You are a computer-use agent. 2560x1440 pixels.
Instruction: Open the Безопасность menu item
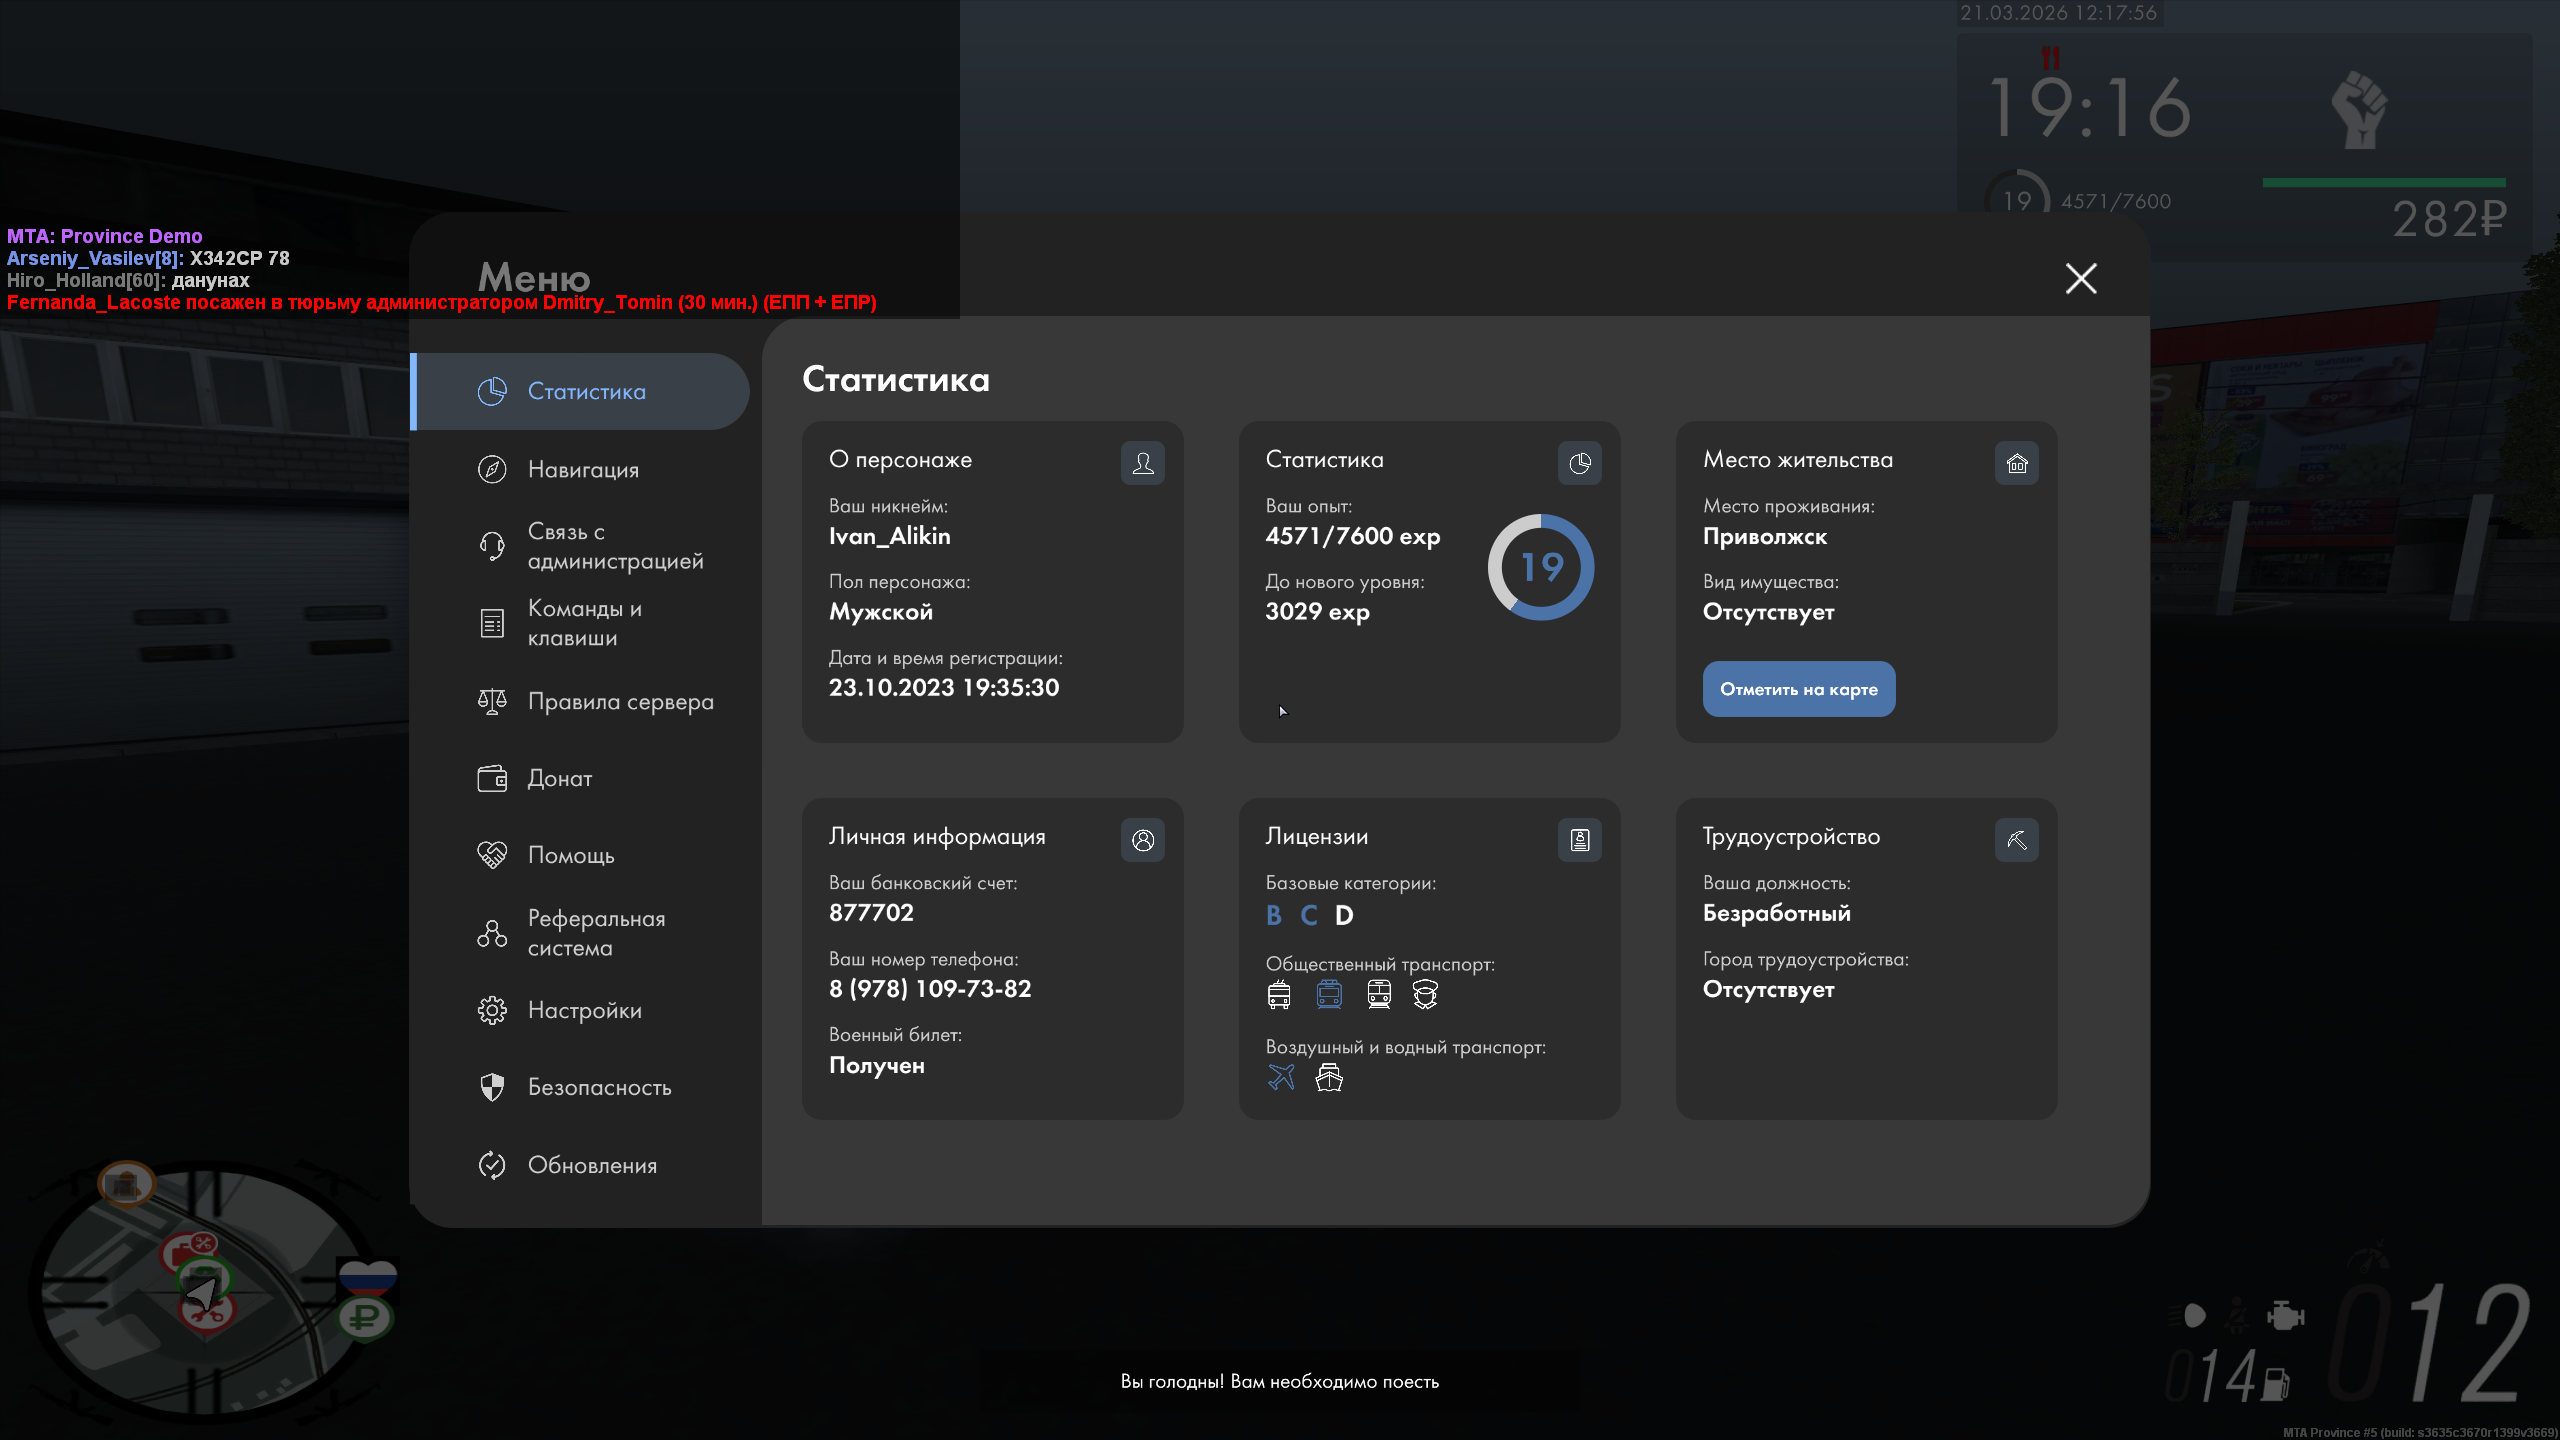pos(599,1087)
